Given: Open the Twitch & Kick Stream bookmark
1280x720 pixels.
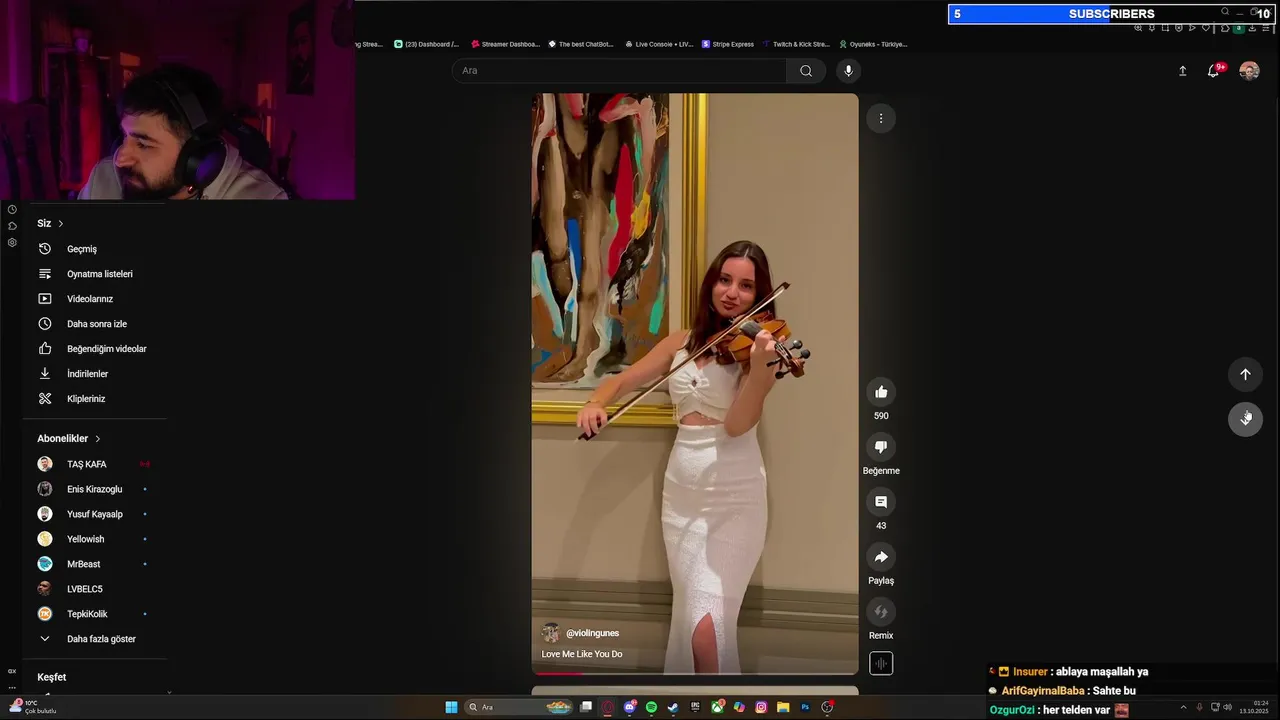Looking at the screenshot, I should pyautogui.click(x=796, y=44).
